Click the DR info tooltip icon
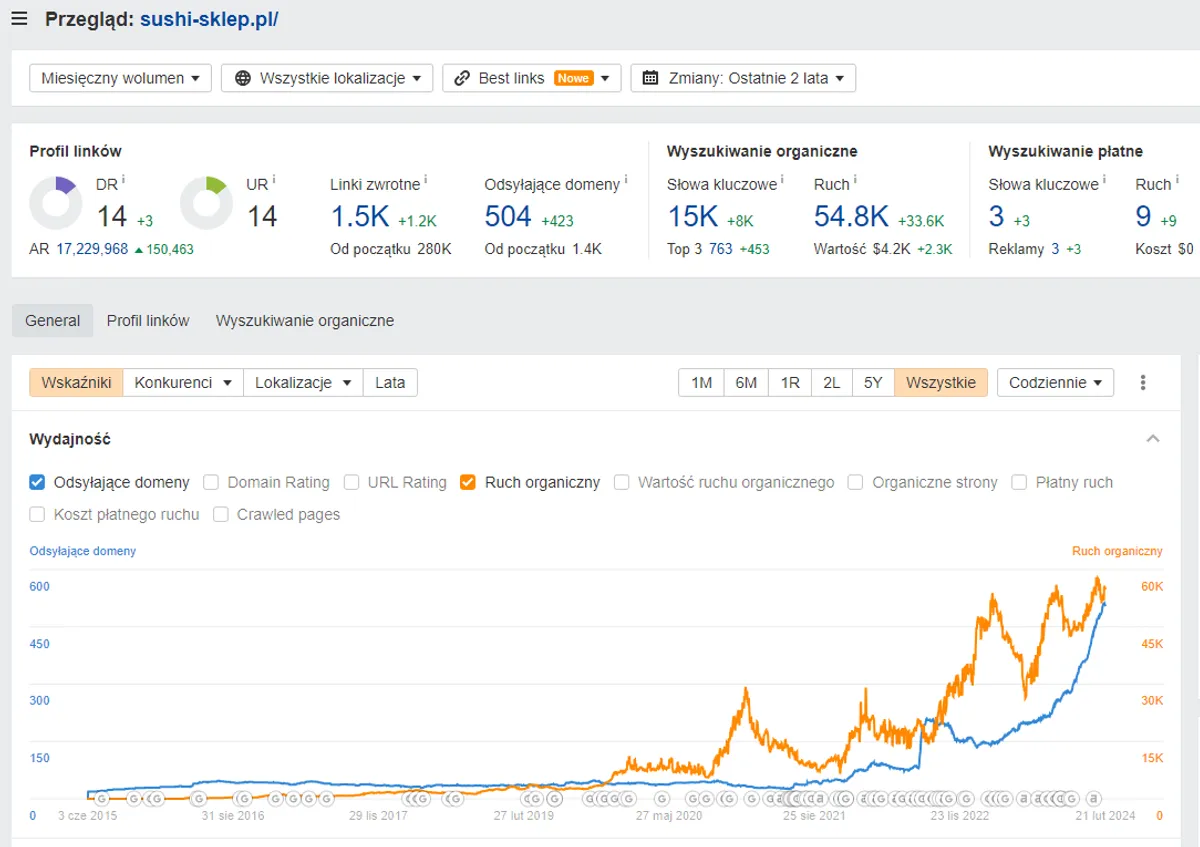This screenshot has width=1200, height=847. [123, 180]
